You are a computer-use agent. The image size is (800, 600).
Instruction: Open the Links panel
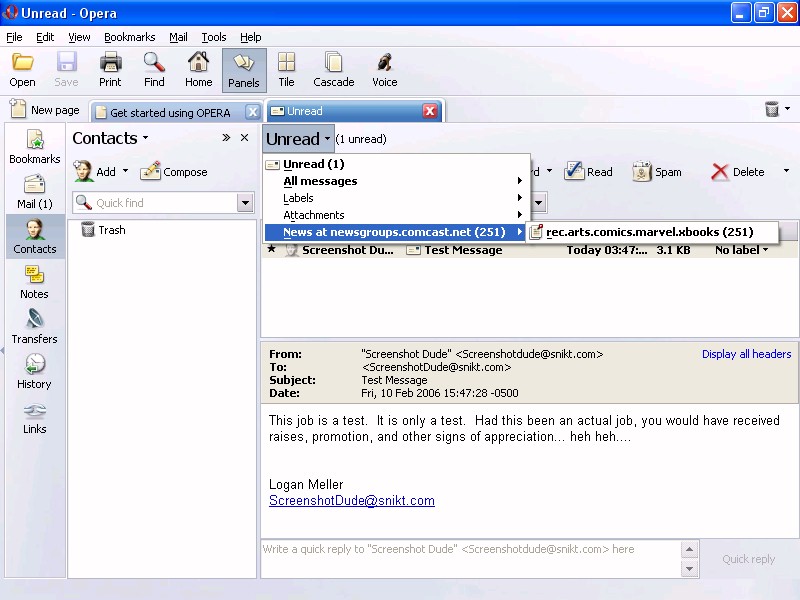[x=34, y=417]
